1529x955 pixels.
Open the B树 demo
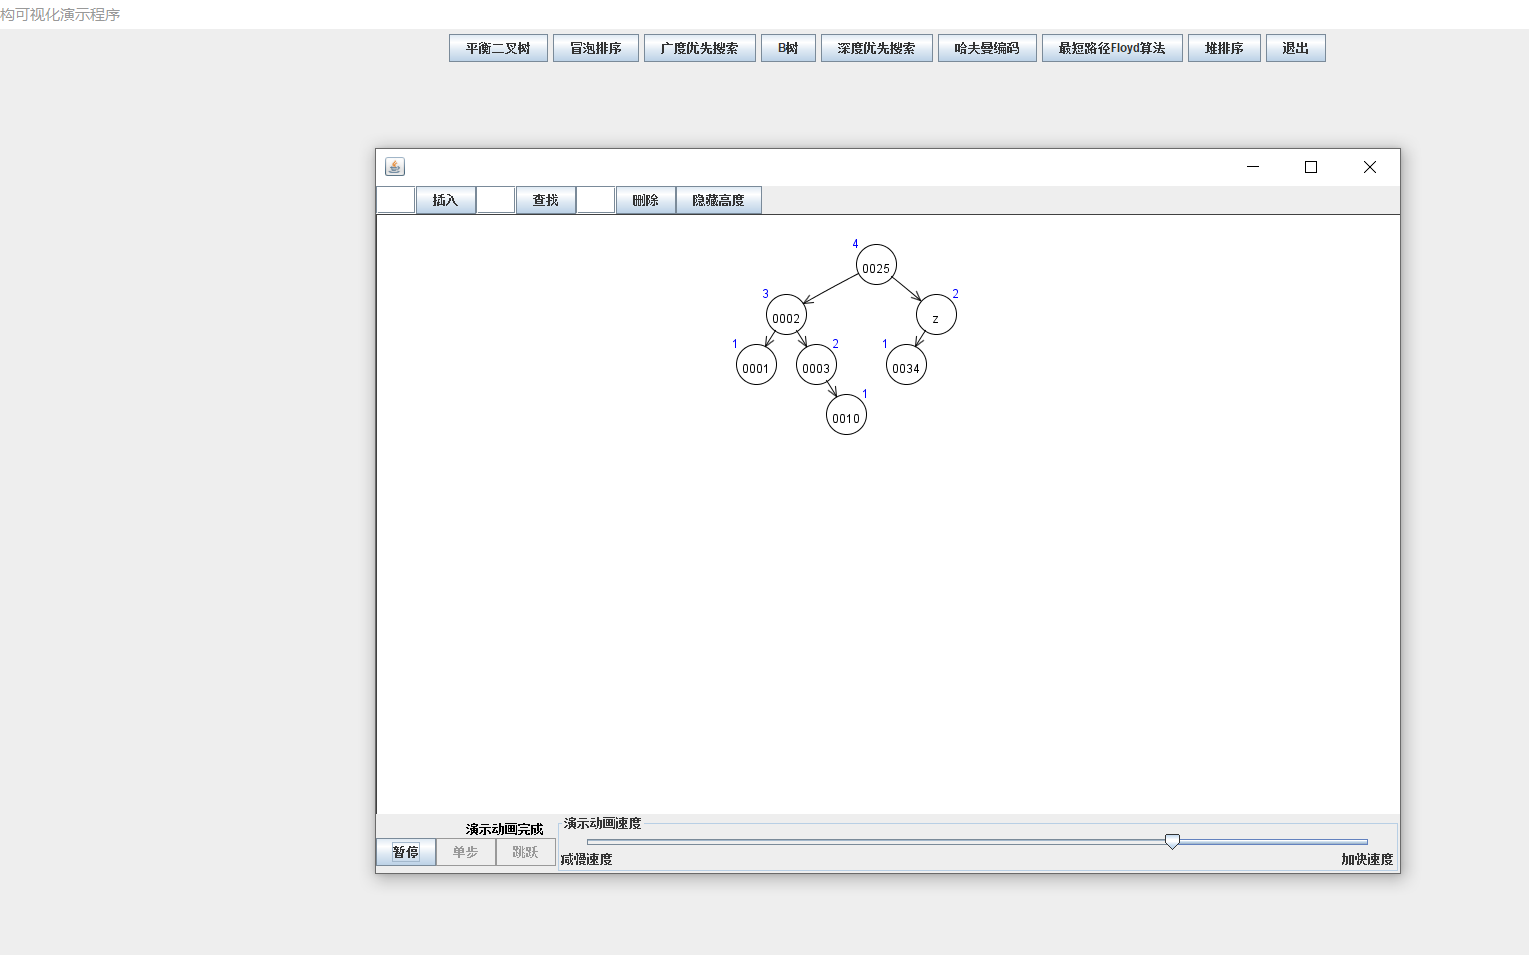tap(788, 48)
